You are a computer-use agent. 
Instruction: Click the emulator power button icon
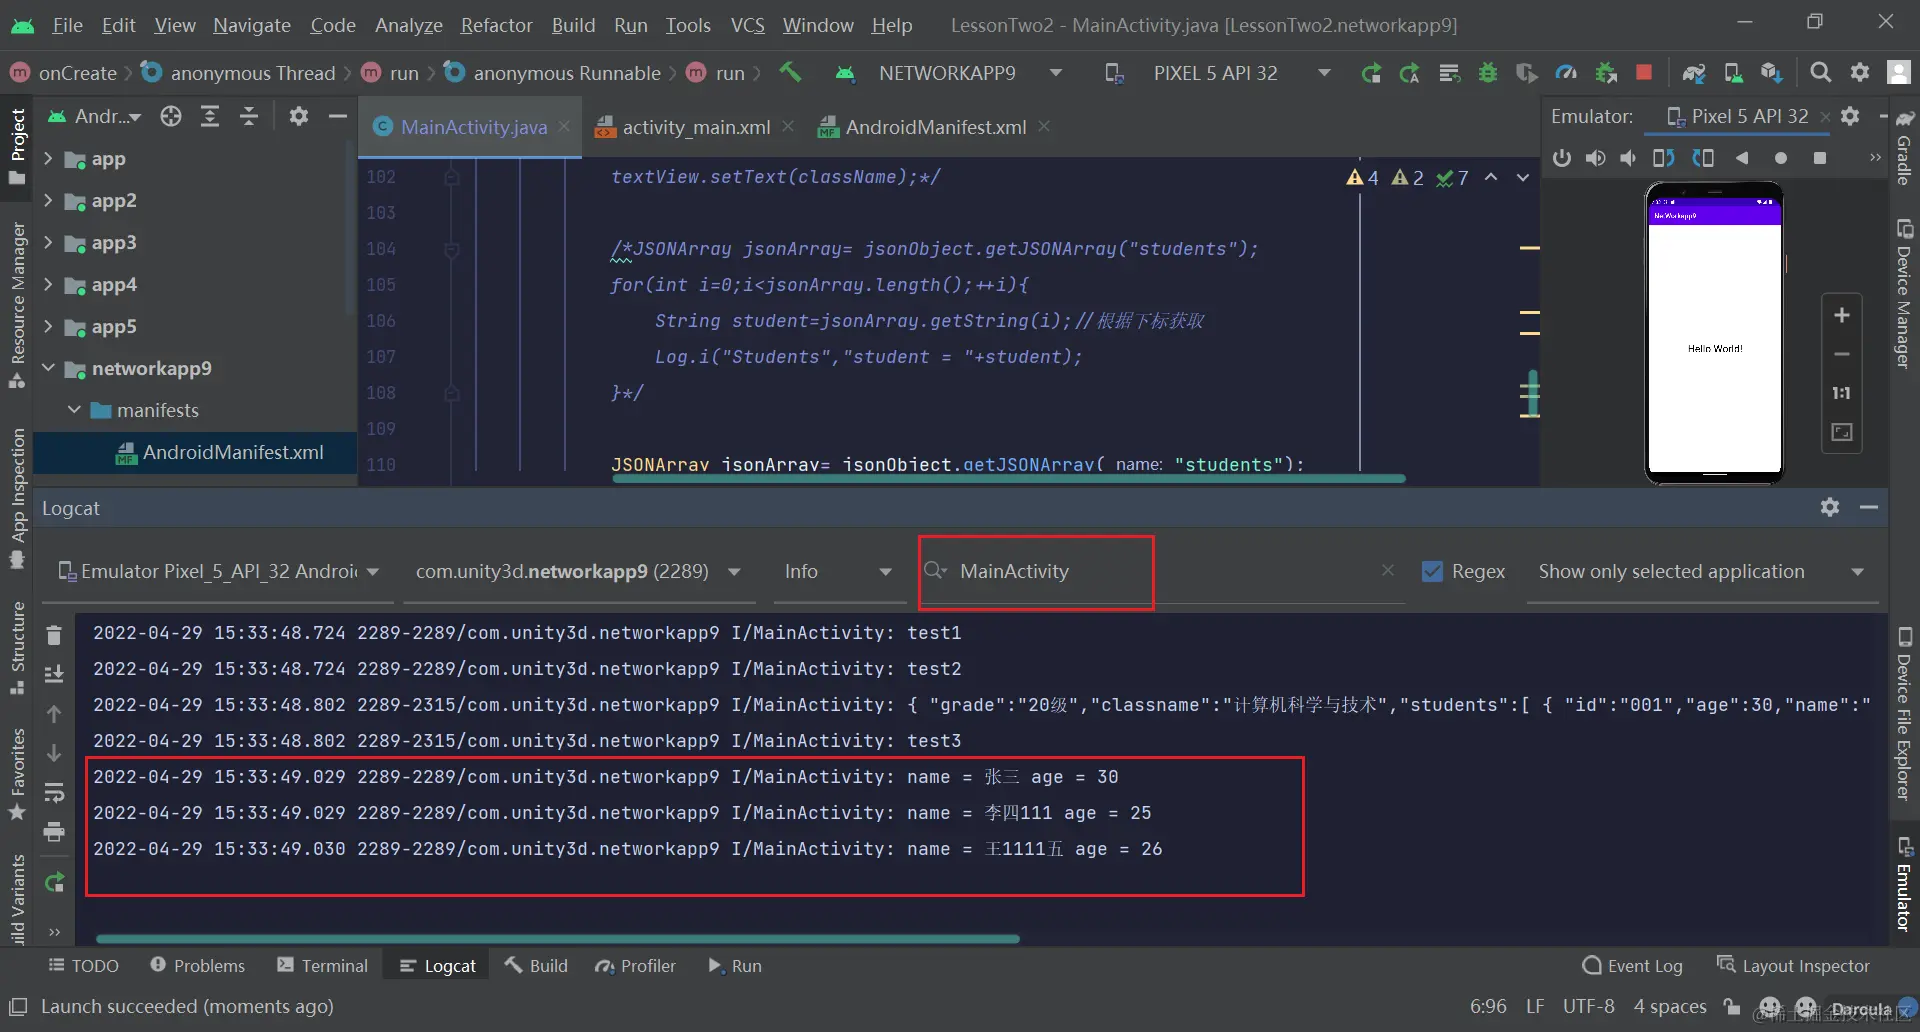(x=1562, y=158)
